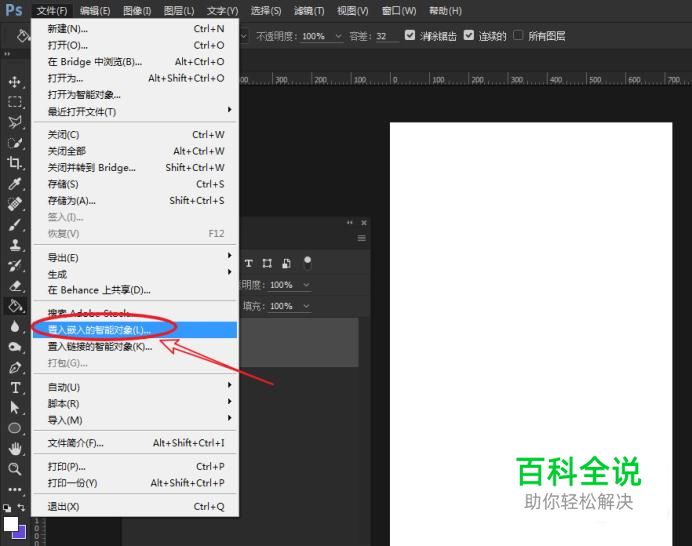
Task: Click the shape layer filter icon
Action: pos(267,264)
